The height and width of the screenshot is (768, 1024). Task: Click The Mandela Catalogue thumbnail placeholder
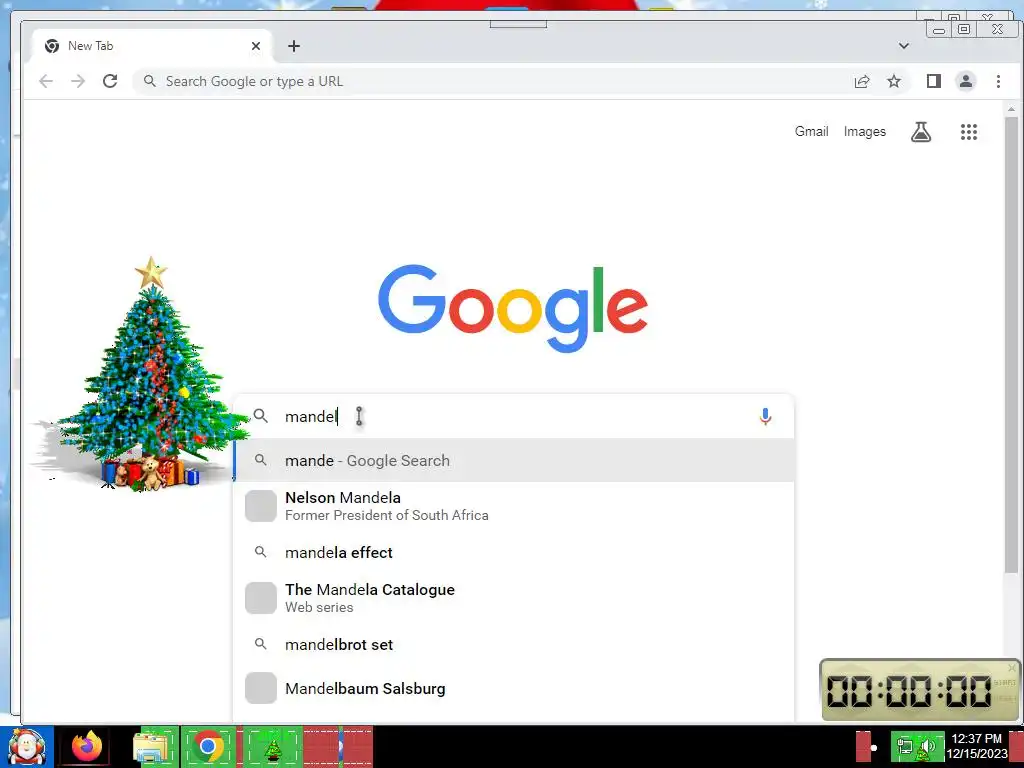pos(261,598)
